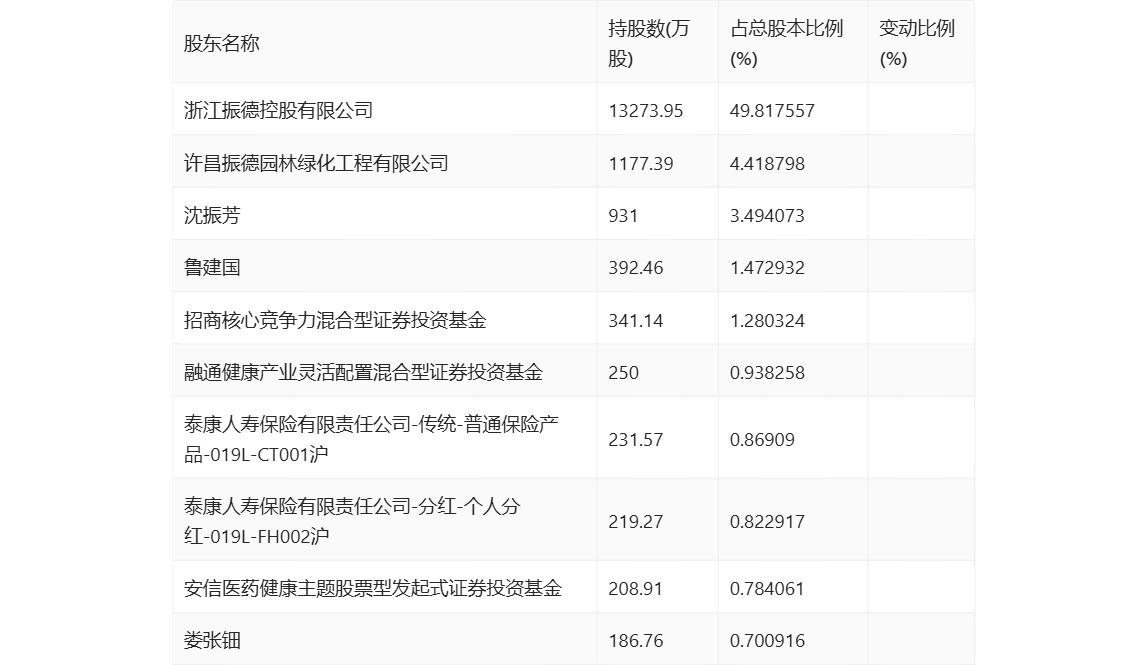This screenshot has height=665, width=1147.
Task: Click the percentage 0.86909
Action: (x=762, y=440)
